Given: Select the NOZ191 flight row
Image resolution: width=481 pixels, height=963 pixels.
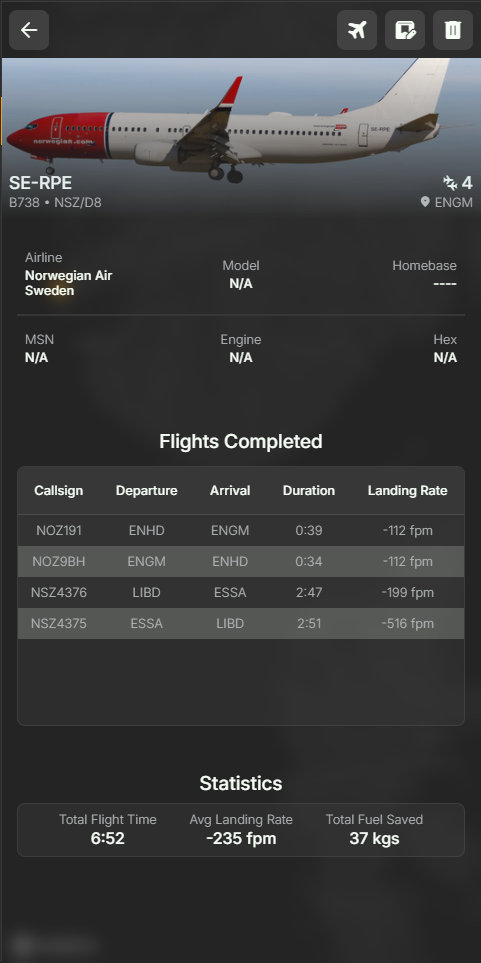Looking at the screenshot, I should 241,531.
